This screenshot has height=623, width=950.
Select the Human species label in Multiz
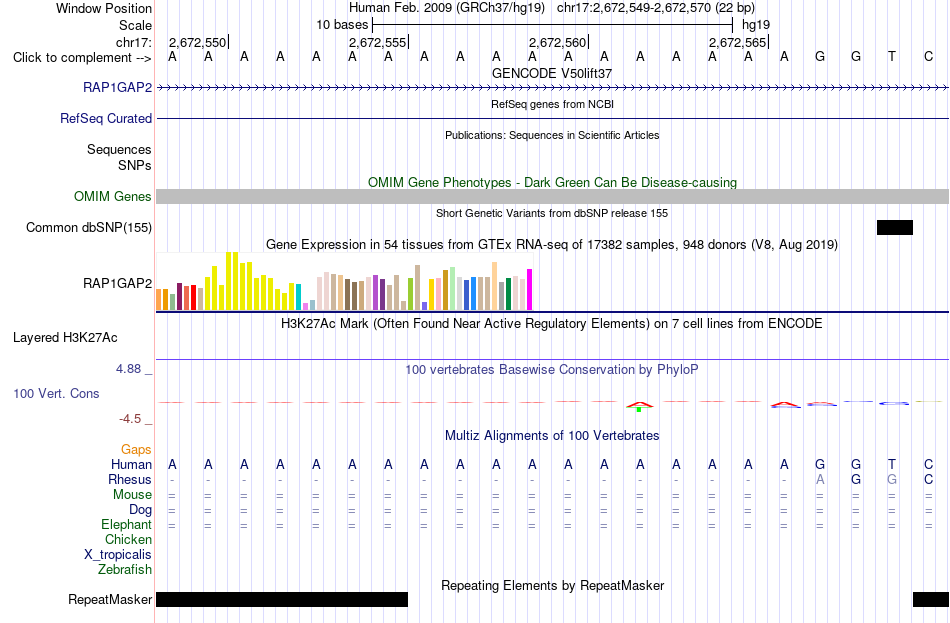click(131, 464)
